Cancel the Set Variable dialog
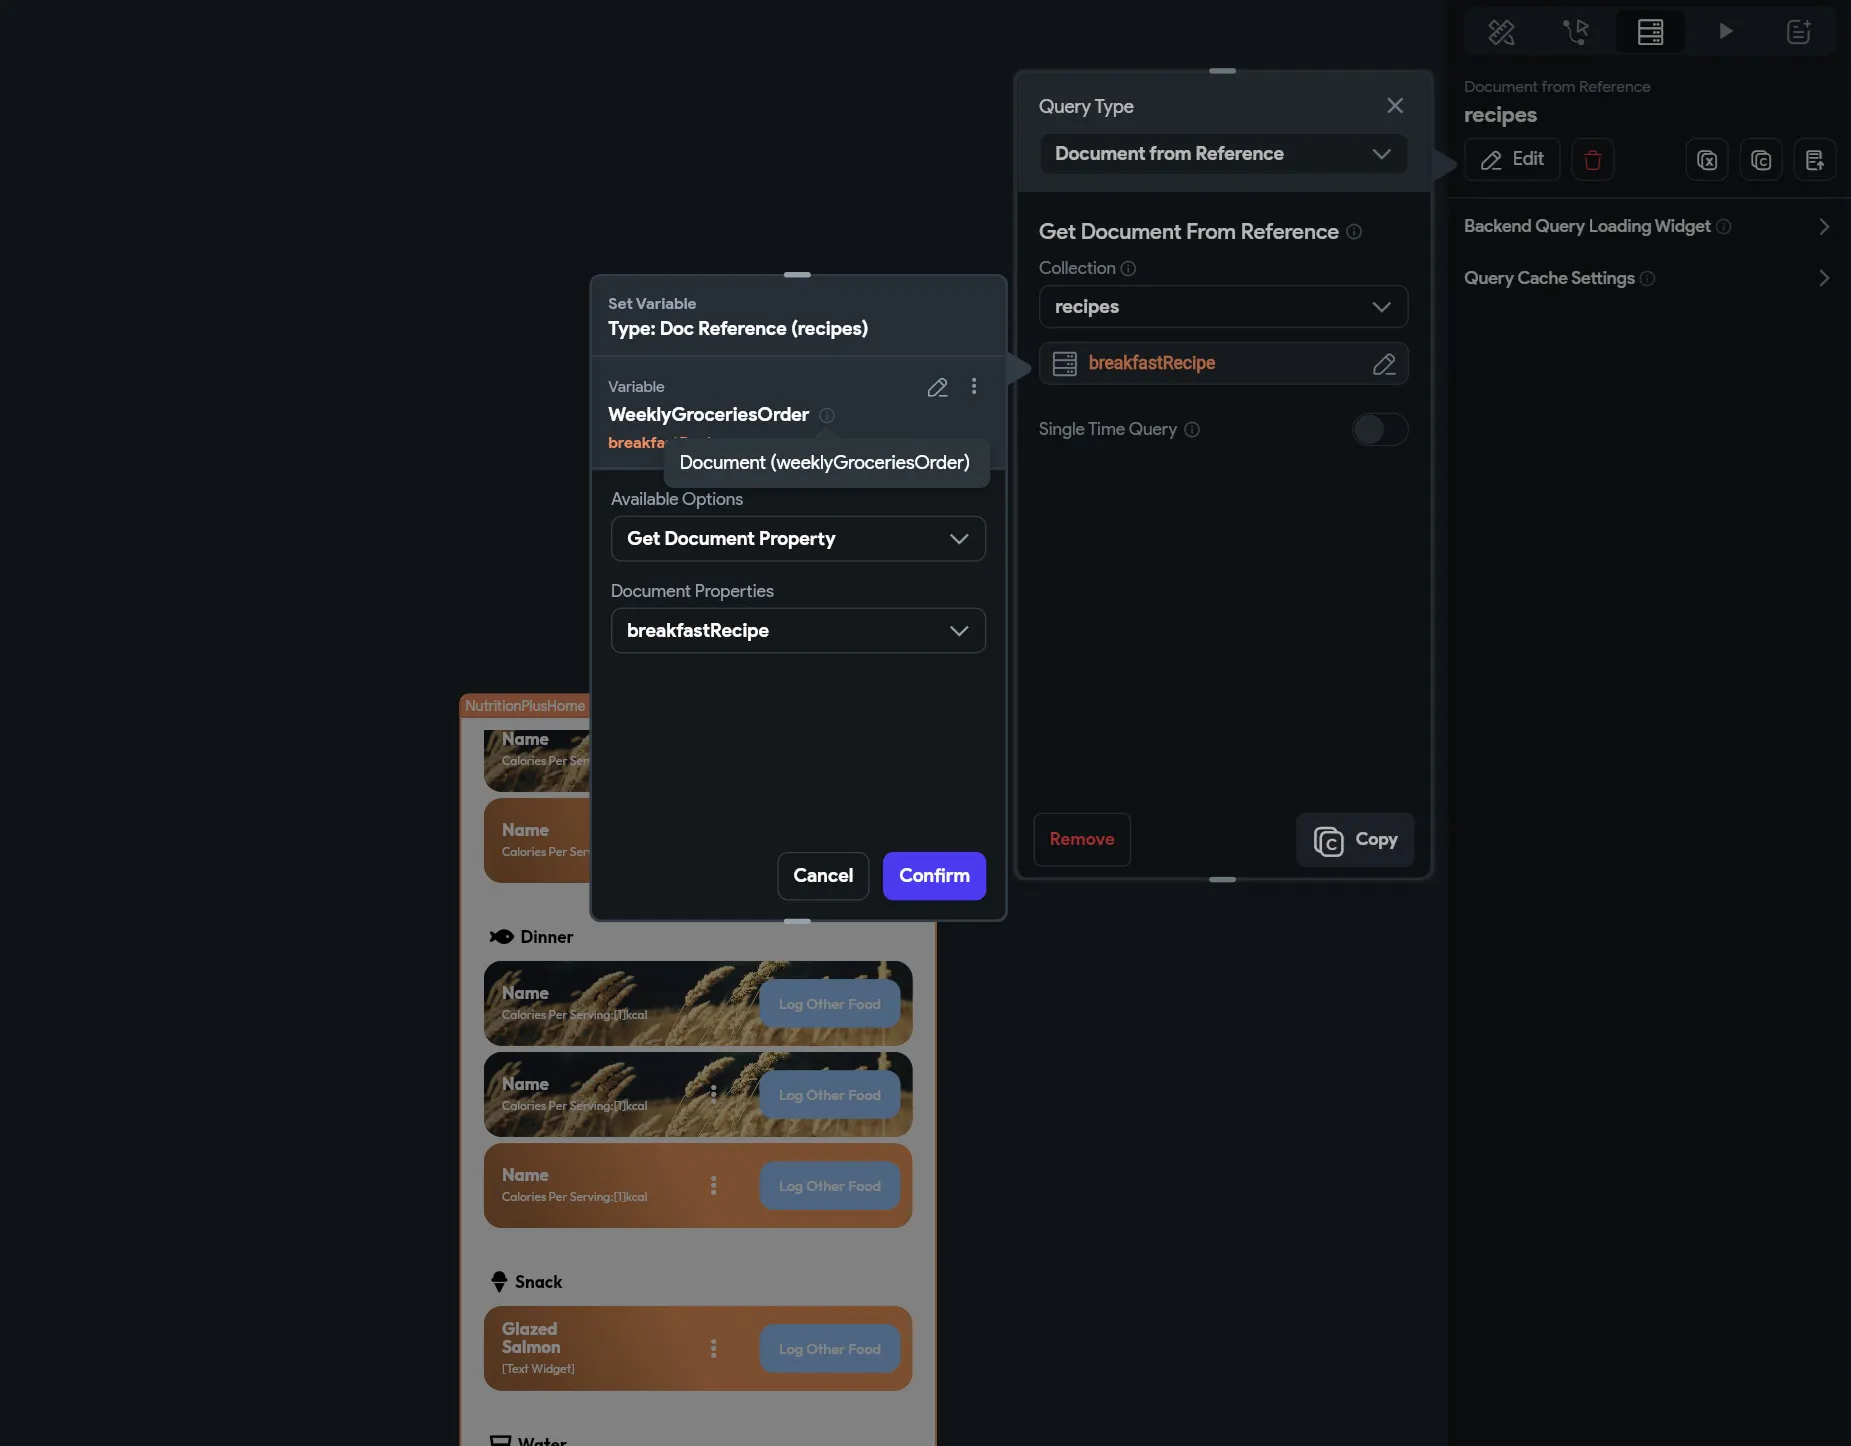This screenshot has height=1446, width=1851. click(823, 876)
